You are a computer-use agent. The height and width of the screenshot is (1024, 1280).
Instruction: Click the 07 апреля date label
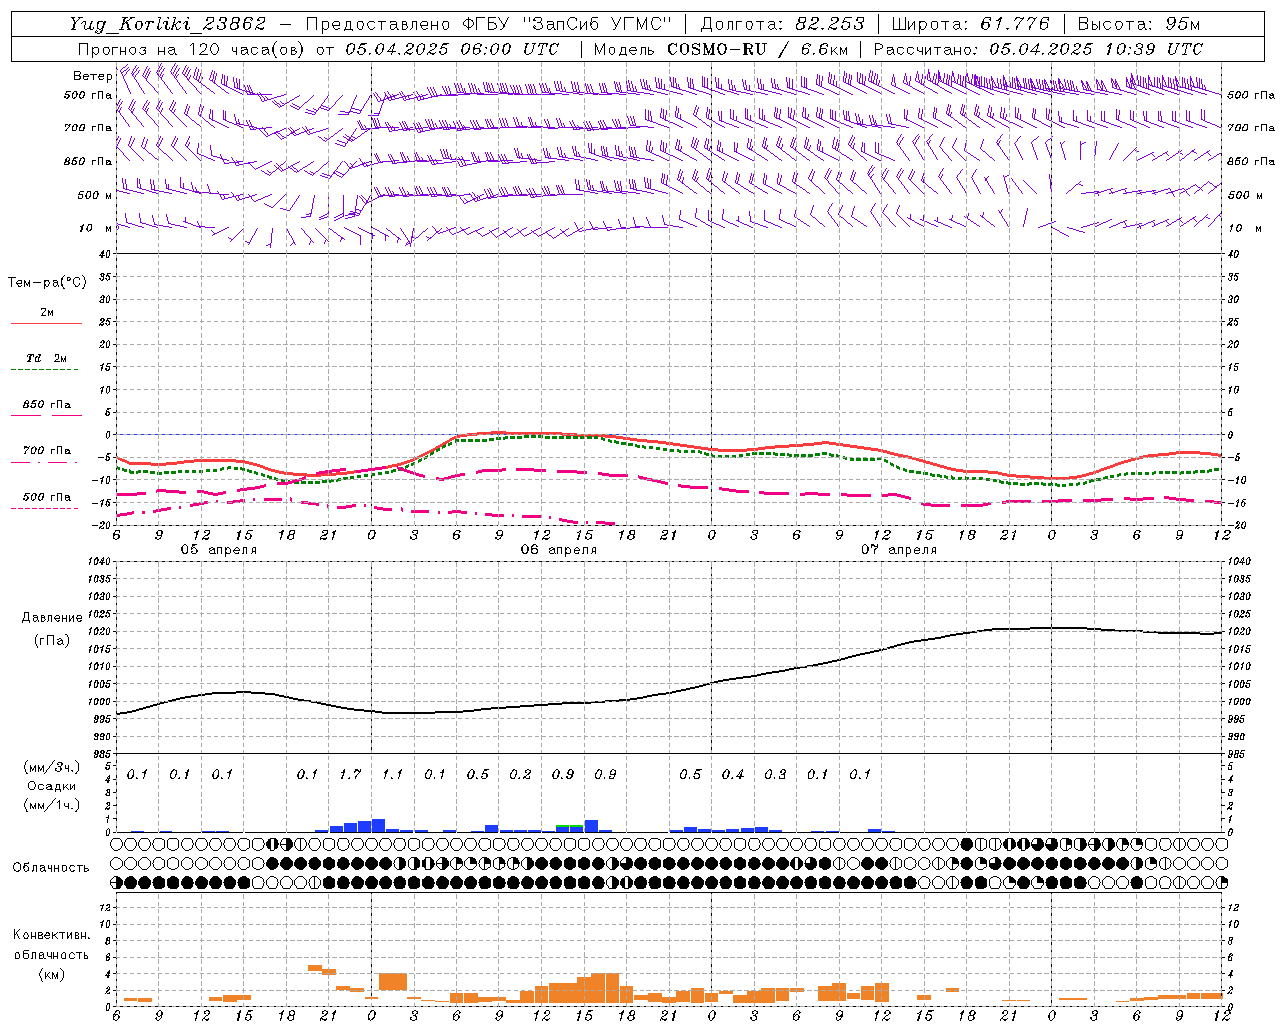pyautogui.click(x=899, y=550)
